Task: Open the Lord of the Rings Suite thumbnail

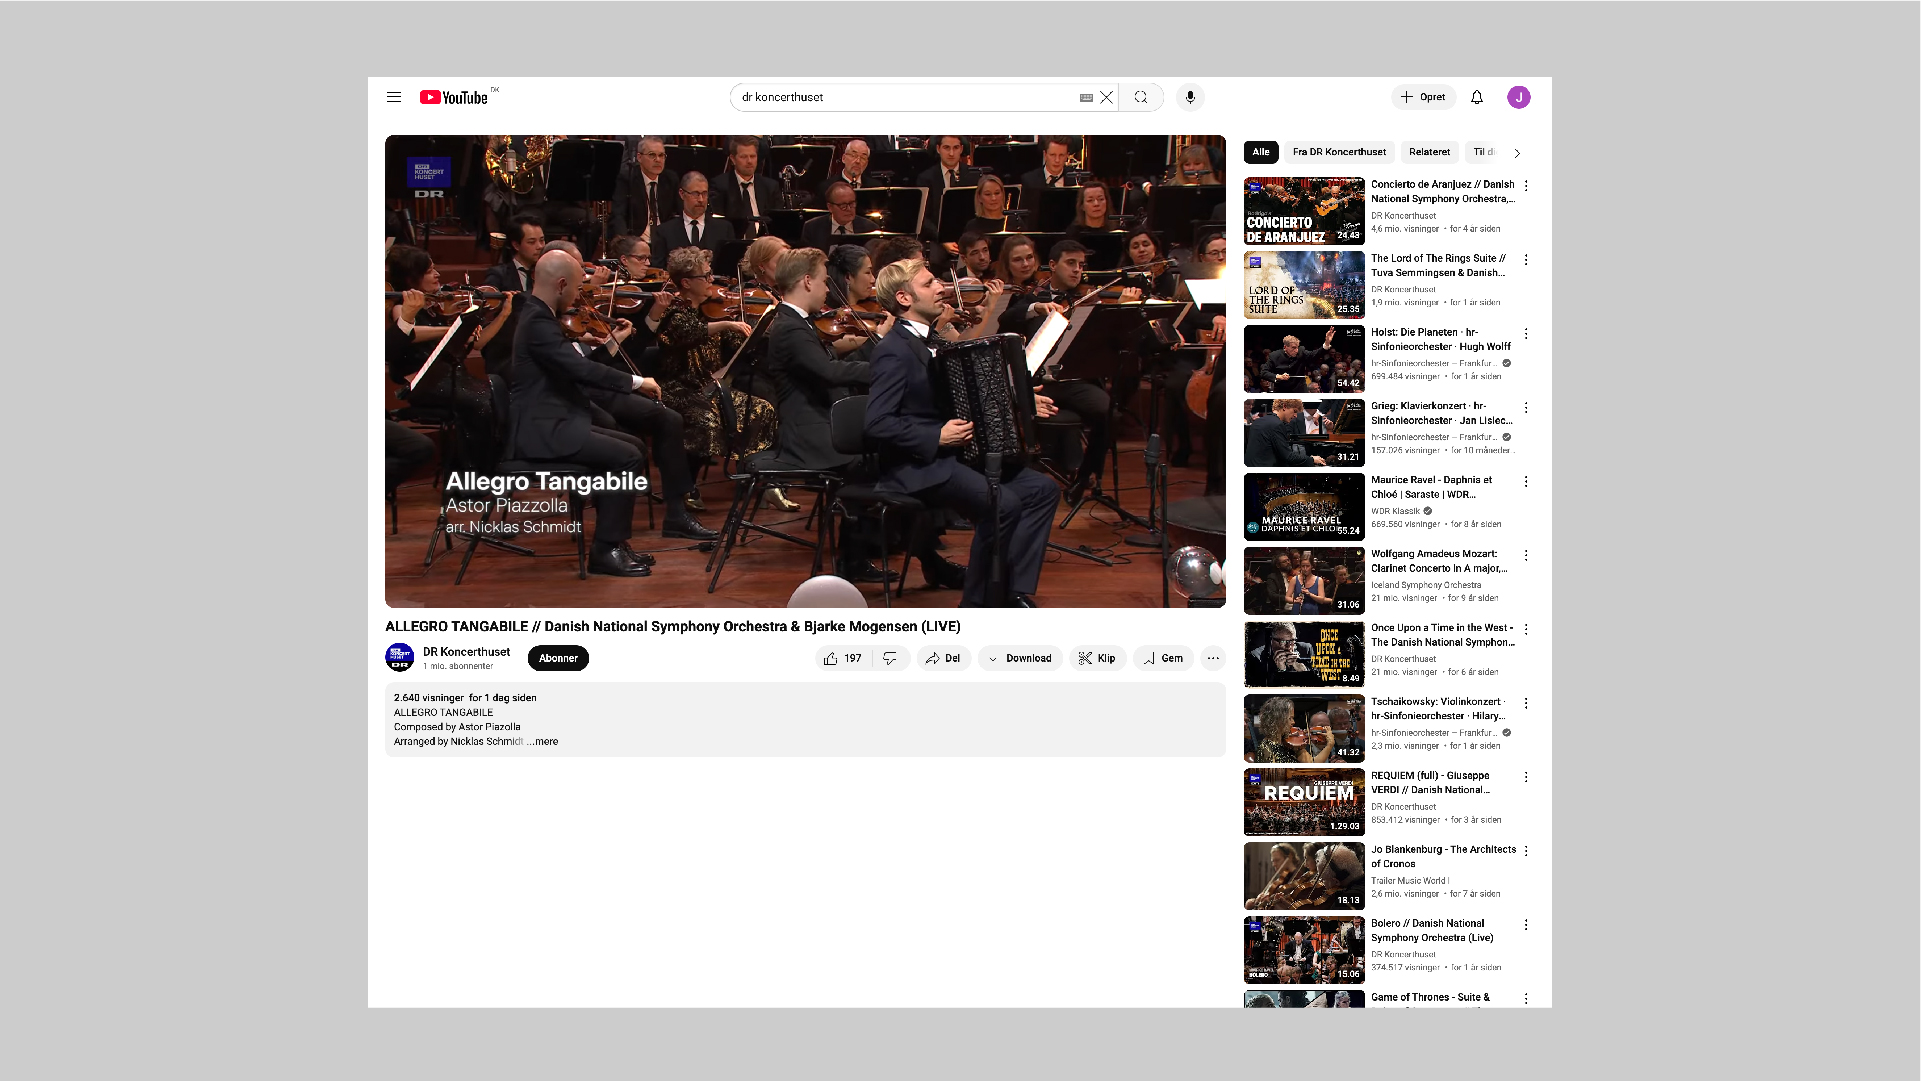Action: 1304,285
